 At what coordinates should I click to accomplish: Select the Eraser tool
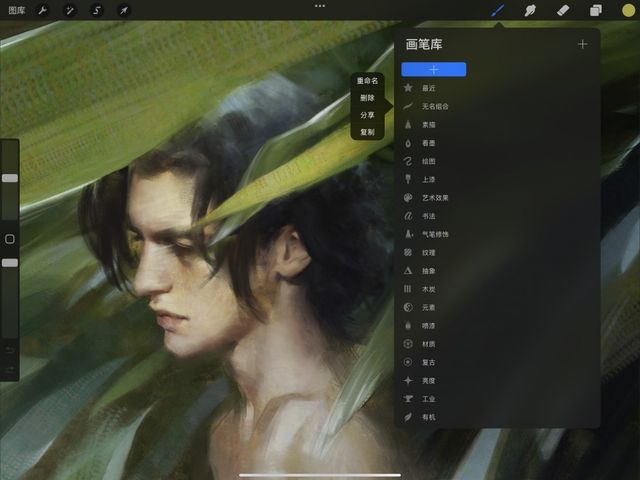(x=563, y=10)
